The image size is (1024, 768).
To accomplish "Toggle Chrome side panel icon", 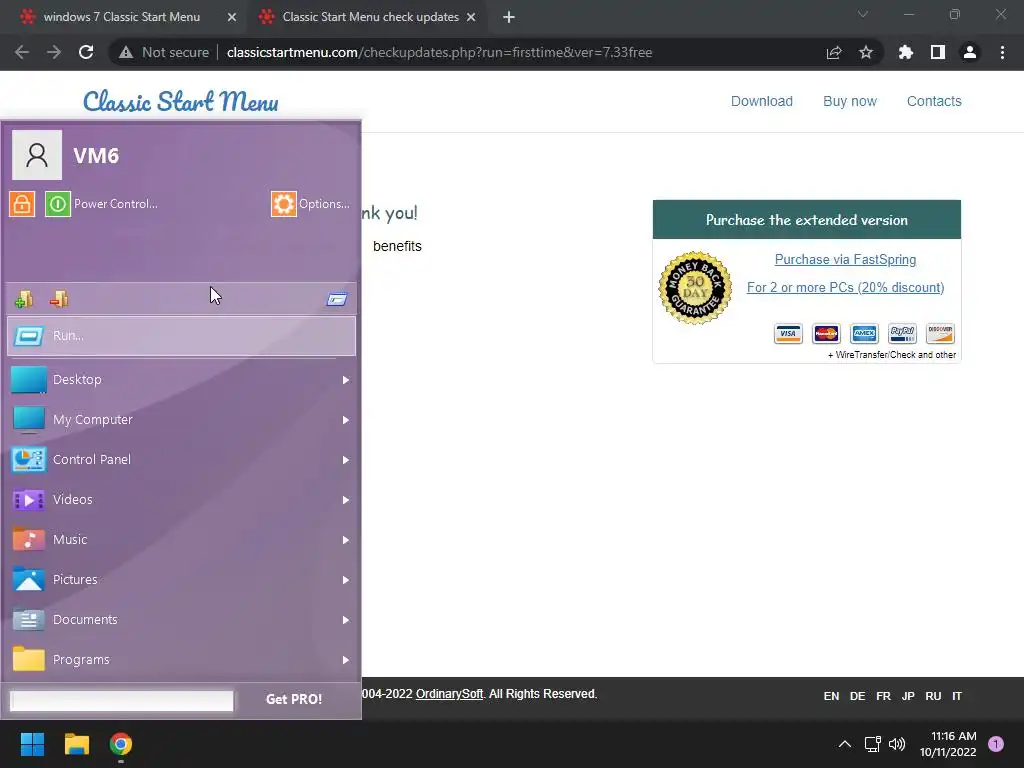I will click(938, 52).
